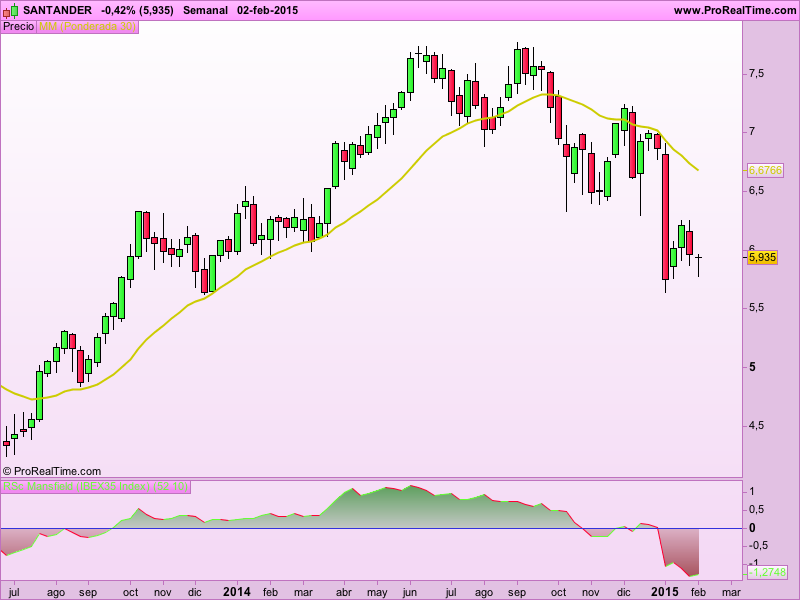Viewport: 800px width, 600px height.
Task: Click the -0,42% change value
Action: [118, 10]
